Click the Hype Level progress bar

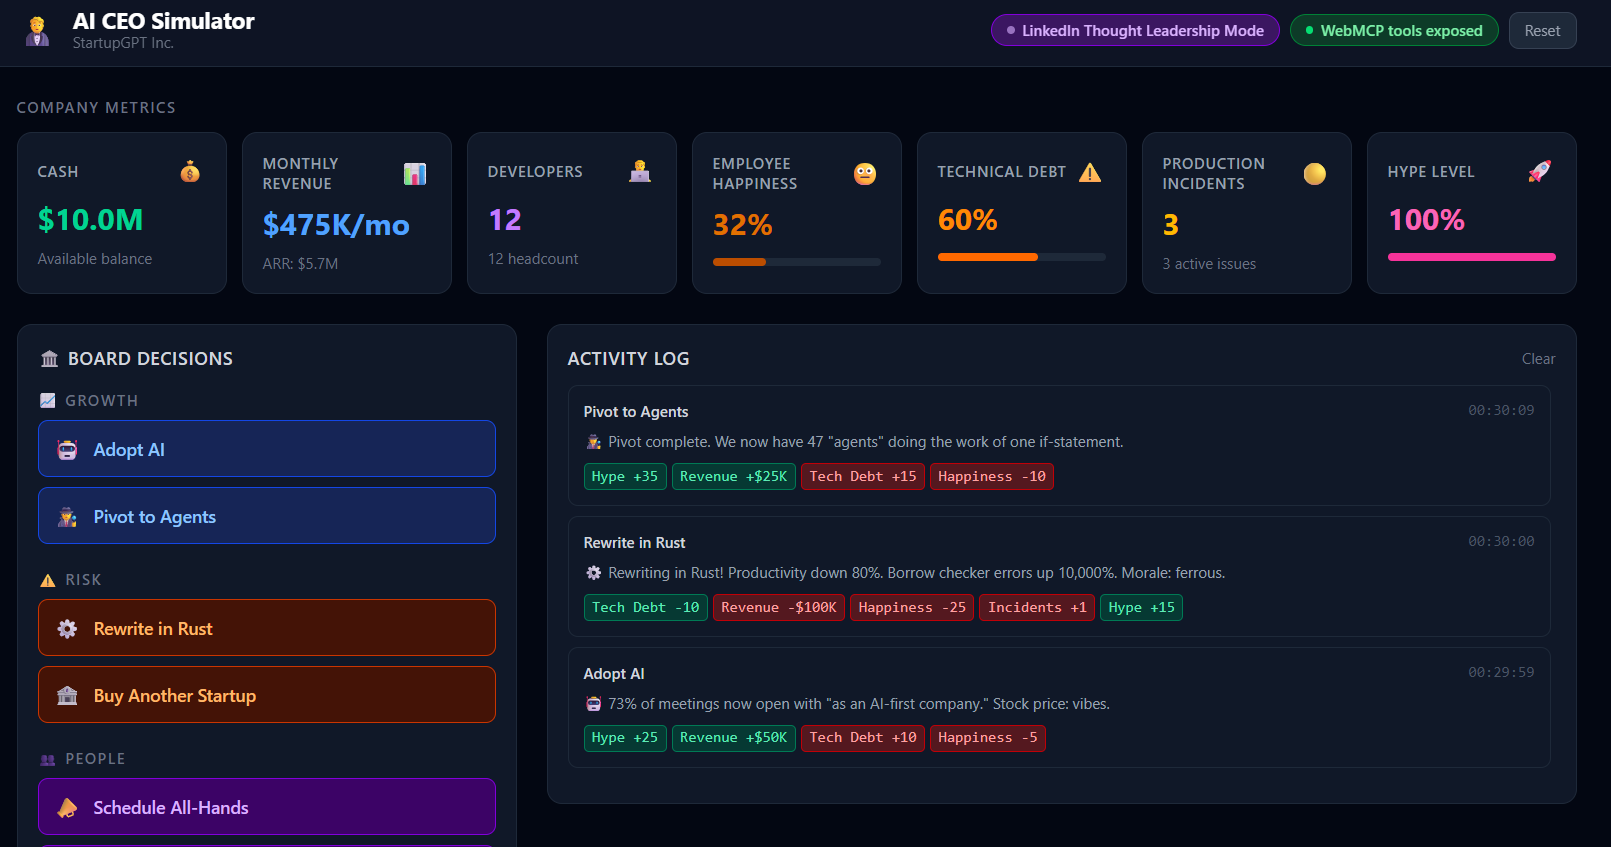coord(1472,257)
